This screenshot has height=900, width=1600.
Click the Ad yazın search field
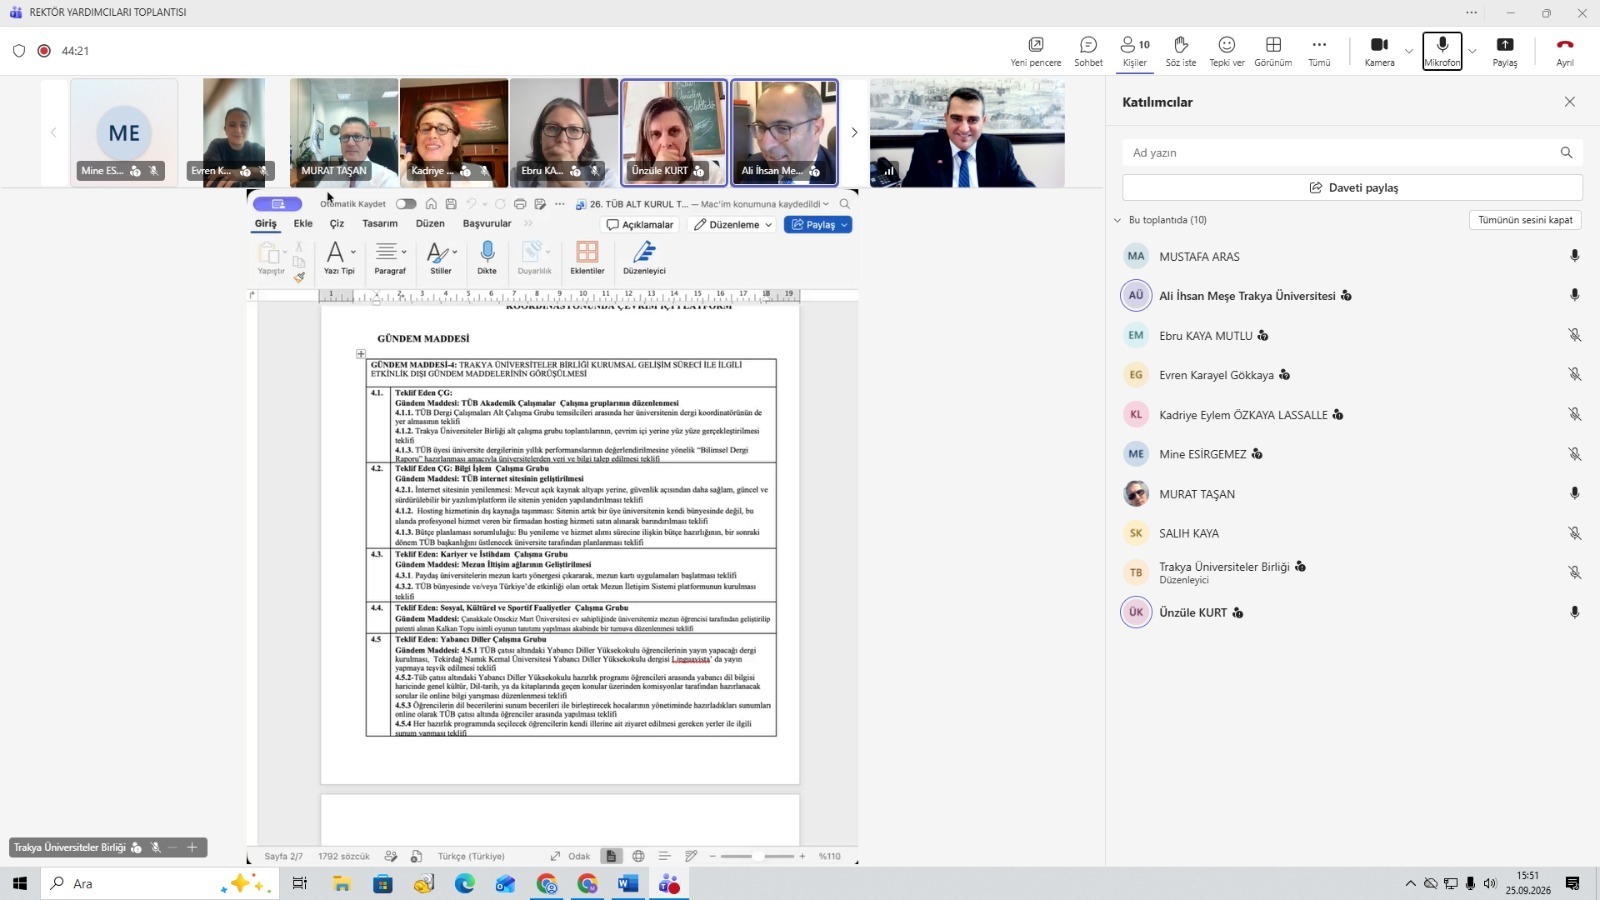click(1352, 153)
